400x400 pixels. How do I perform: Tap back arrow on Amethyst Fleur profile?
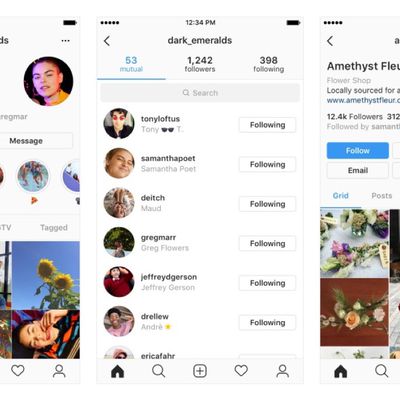(x=330, y=41)
